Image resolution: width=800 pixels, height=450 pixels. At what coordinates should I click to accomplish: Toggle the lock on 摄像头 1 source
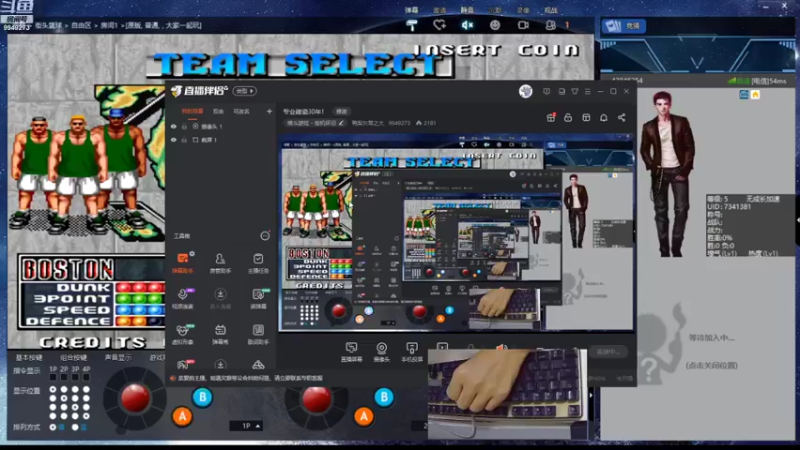[184, 127]
